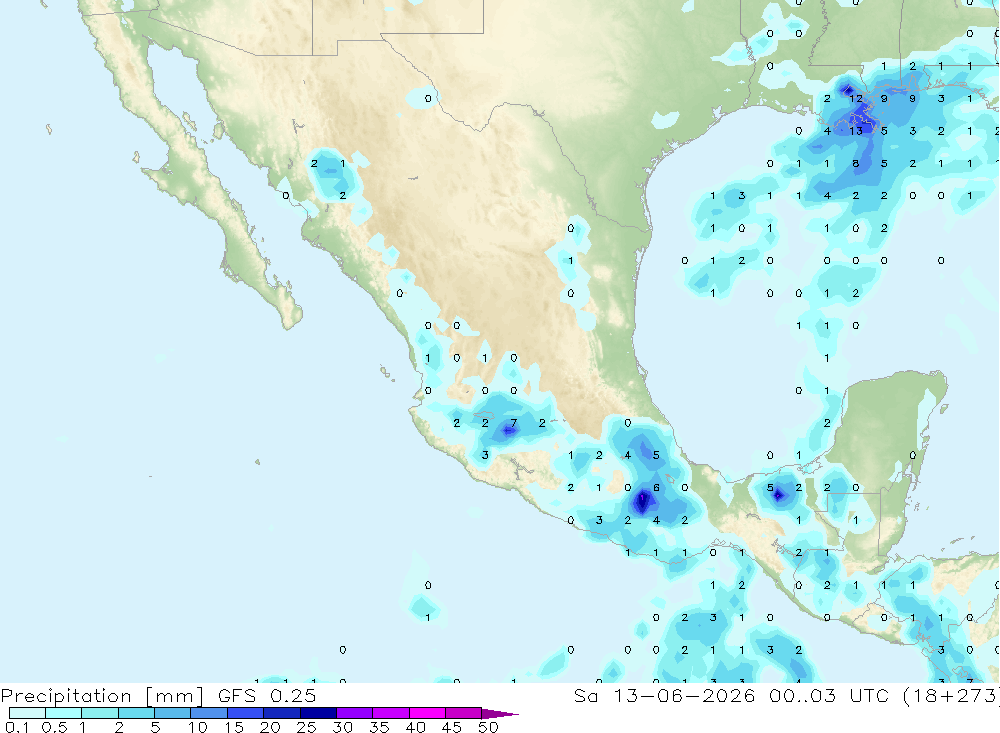Click the "Precipitation [mm]" title text
The image size is (1000, 733).
tap(102, 696)
